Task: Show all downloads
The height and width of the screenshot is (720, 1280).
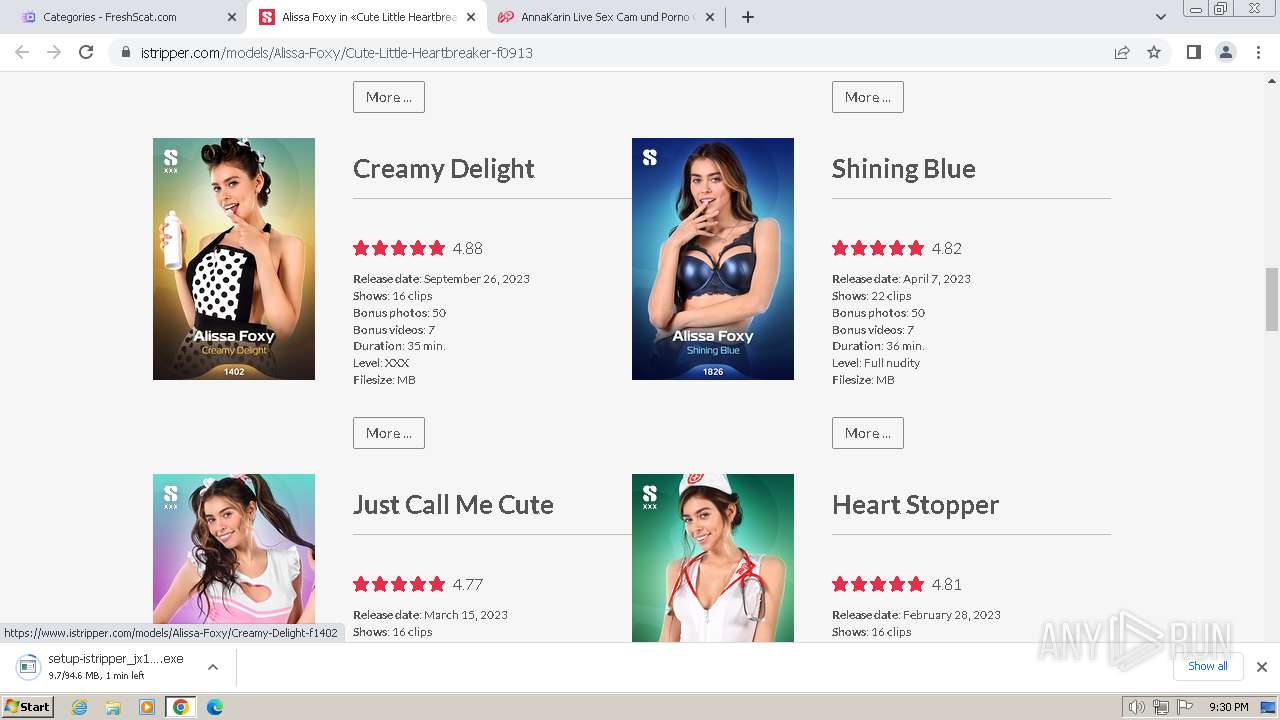Action: pyautogui.click(x=1208, y=666)
